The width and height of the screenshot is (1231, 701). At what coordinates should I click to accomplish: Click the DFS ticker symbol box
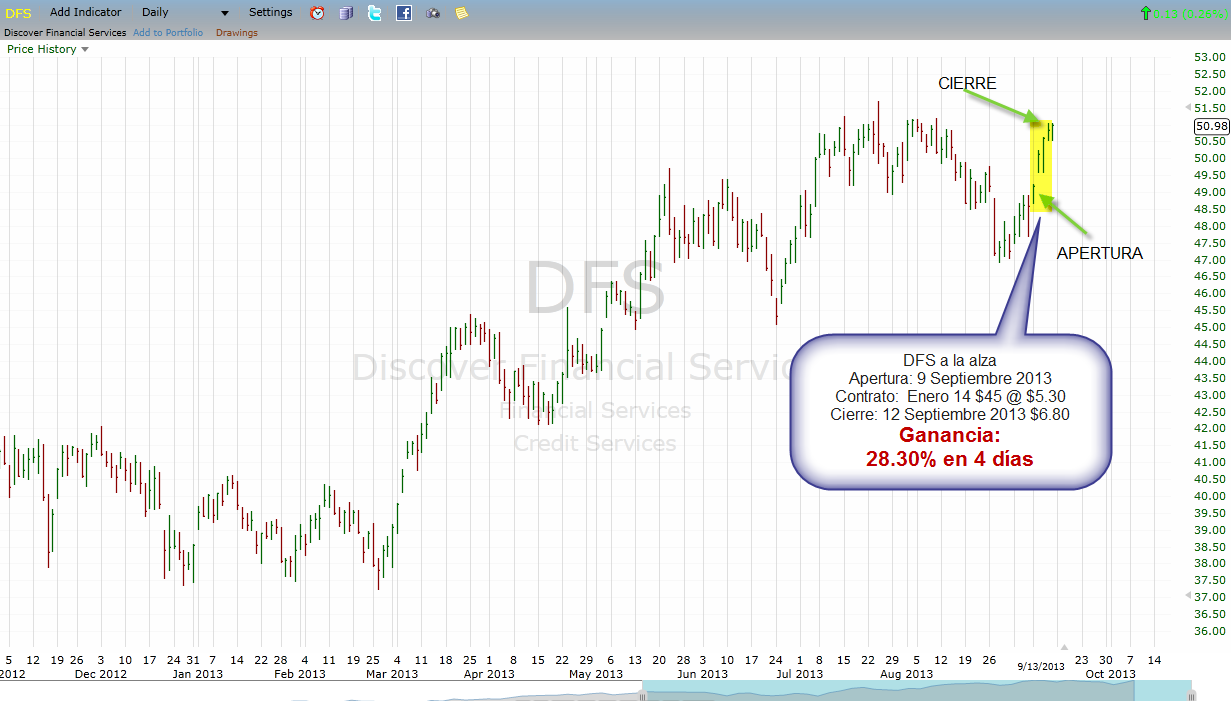pyautogui.click(x=19, y=13)
